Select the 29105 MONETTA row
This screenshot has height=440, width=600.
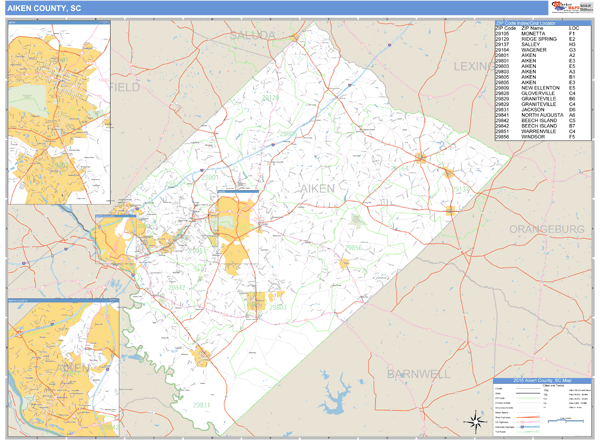tap(541, 33)
